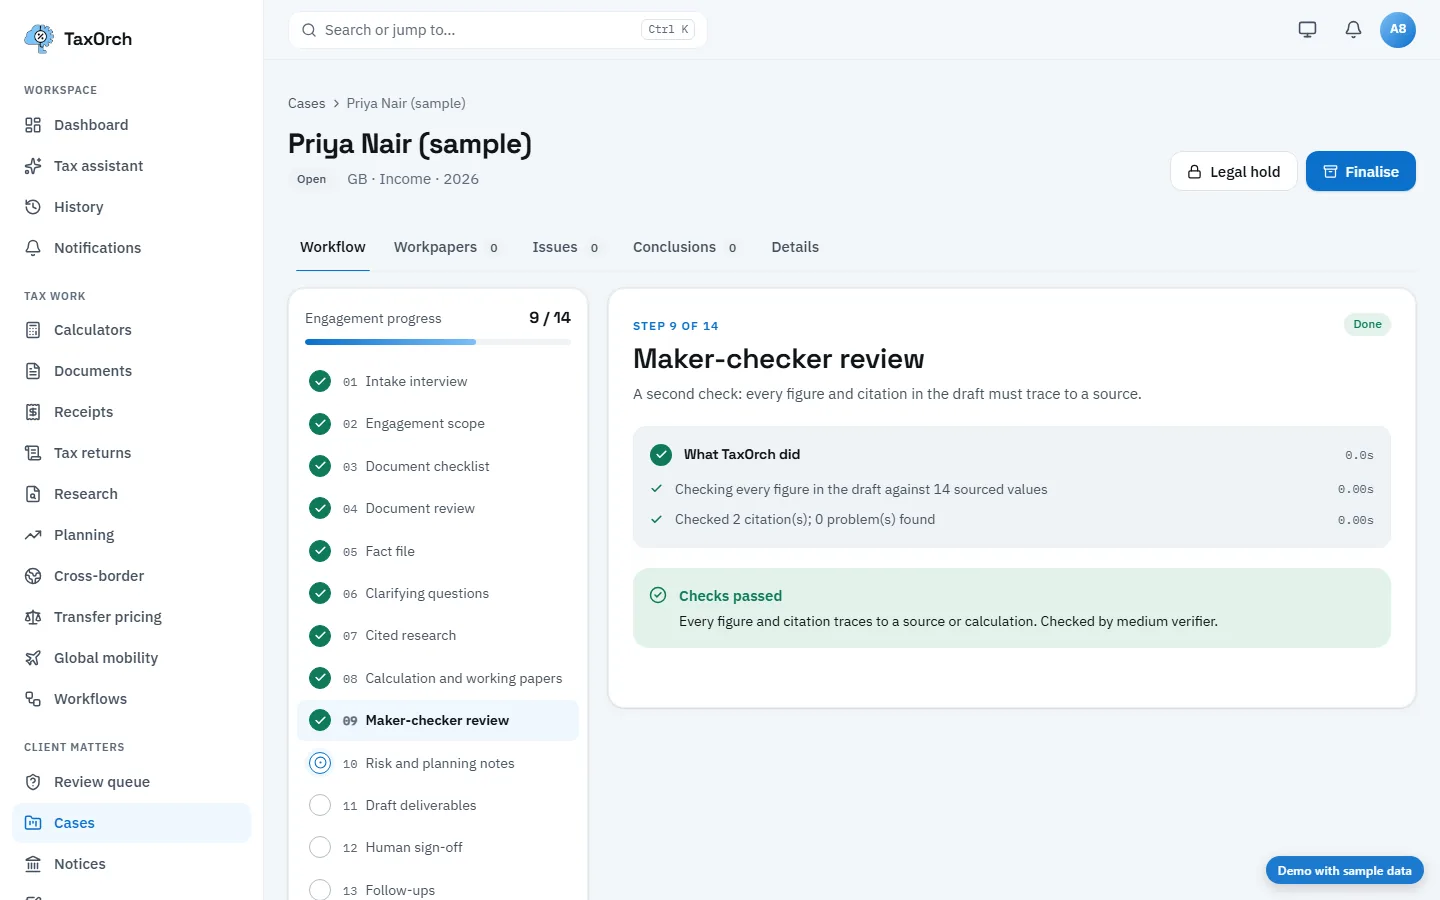Select step 12 Human sign-off

point(438,848)
